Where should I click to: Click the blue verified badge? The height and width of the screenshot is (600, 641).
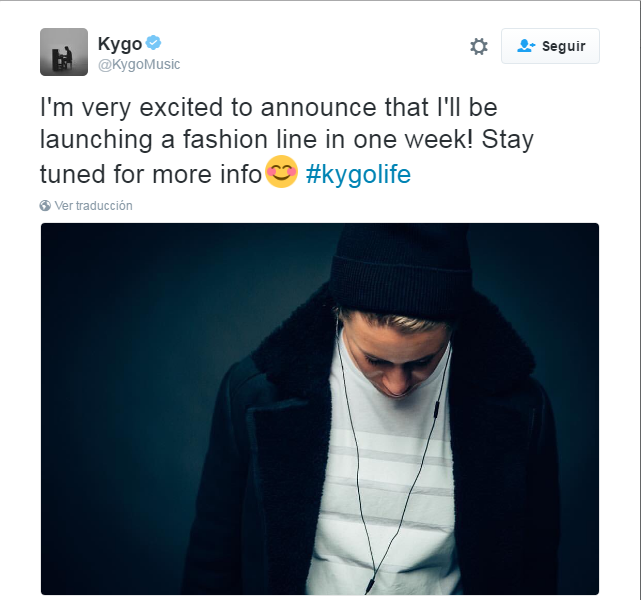[x=153, y=43]
